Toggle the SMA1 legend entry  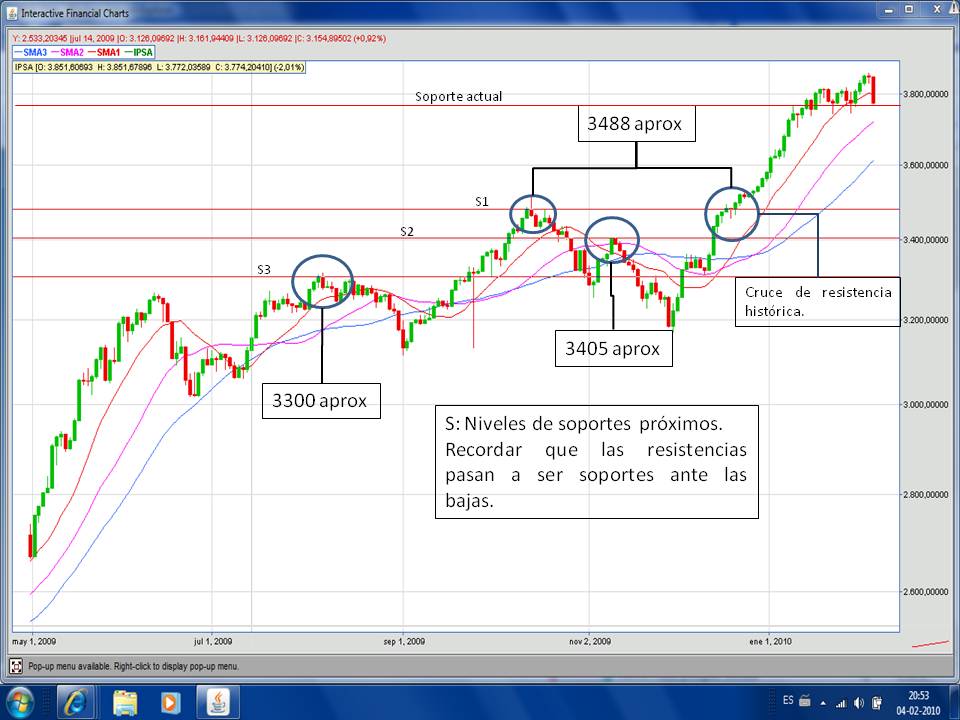click(104, 53)
